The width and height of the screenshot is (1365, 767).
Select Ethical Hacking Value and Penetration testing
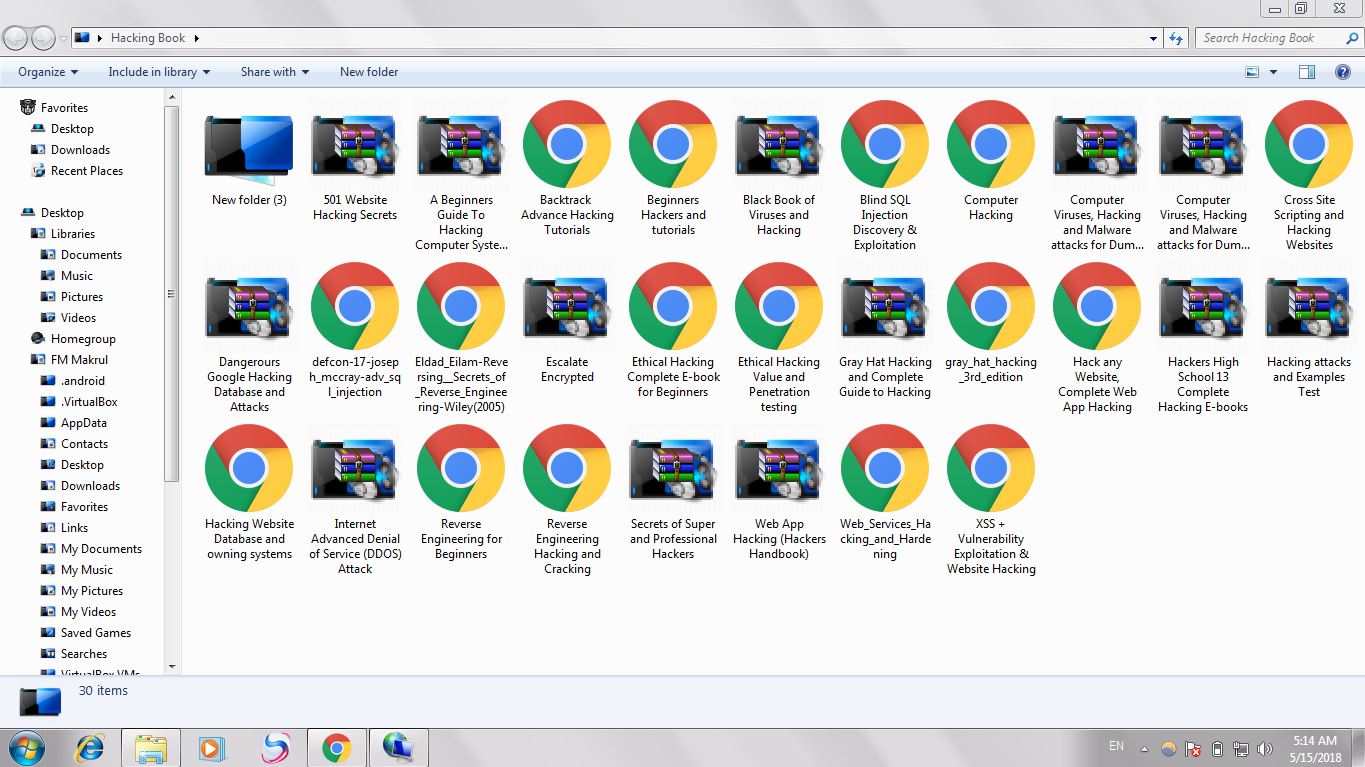pos(779,338)
